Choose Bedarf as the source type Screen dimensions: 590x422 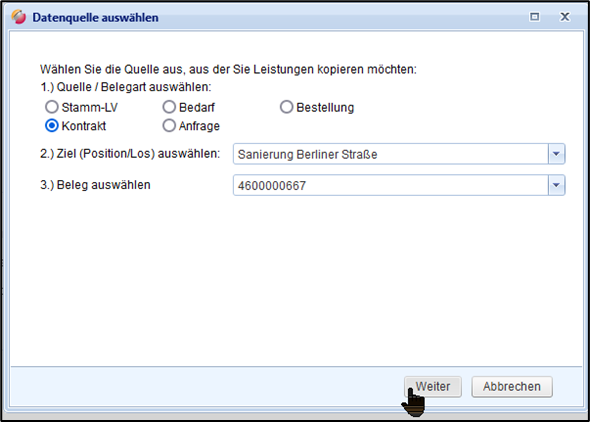point(169,107)
